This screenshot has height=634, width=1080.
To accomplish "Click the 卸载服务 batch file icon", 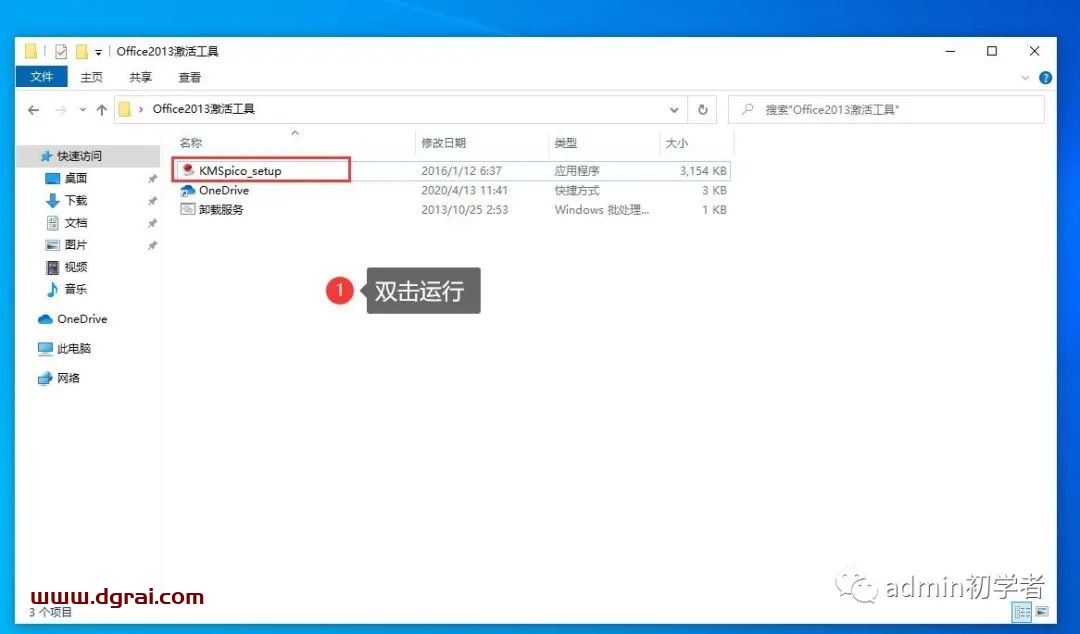I will (x=187, y=209).
